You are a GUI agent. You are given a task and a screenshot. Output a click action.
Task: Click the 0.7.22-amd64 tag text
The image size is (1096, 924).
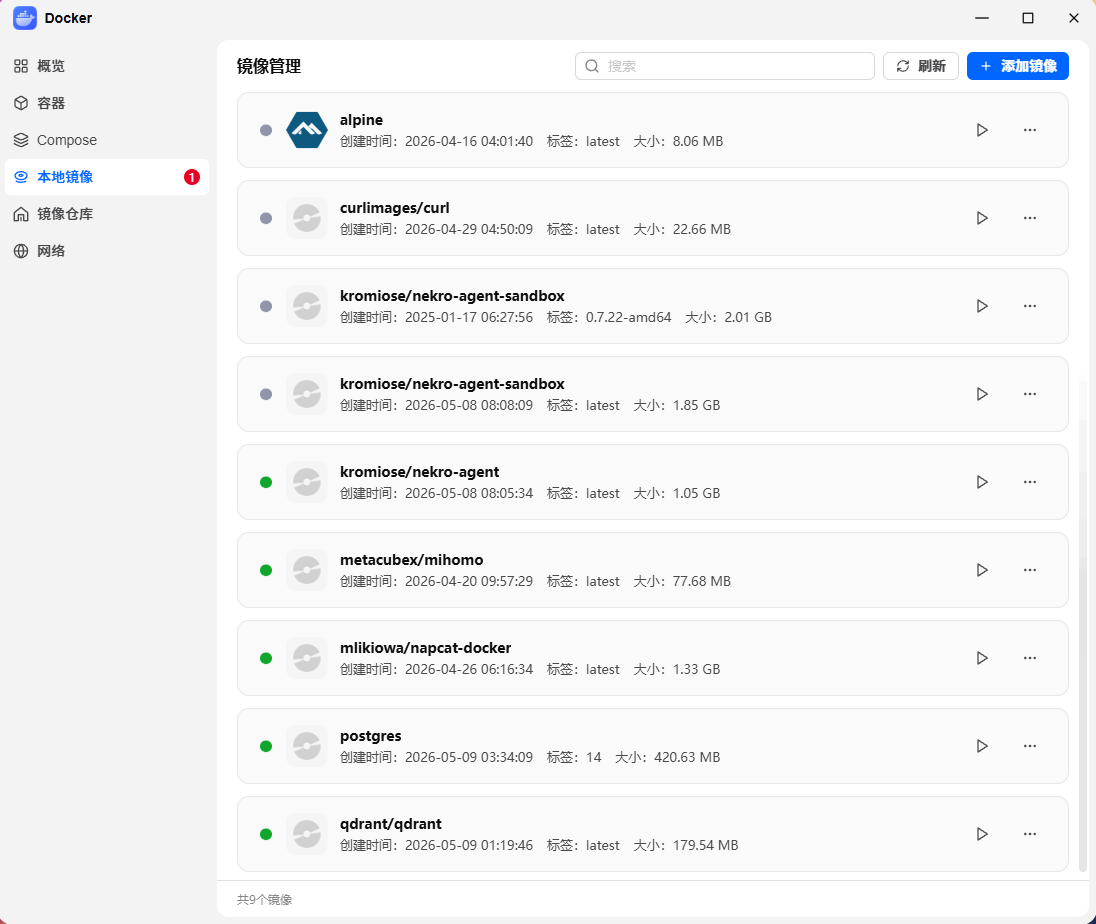[x=628, y=317]
